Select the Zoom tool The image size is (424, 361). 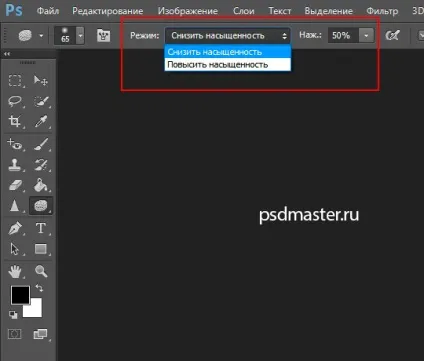[x=41, y=271]
